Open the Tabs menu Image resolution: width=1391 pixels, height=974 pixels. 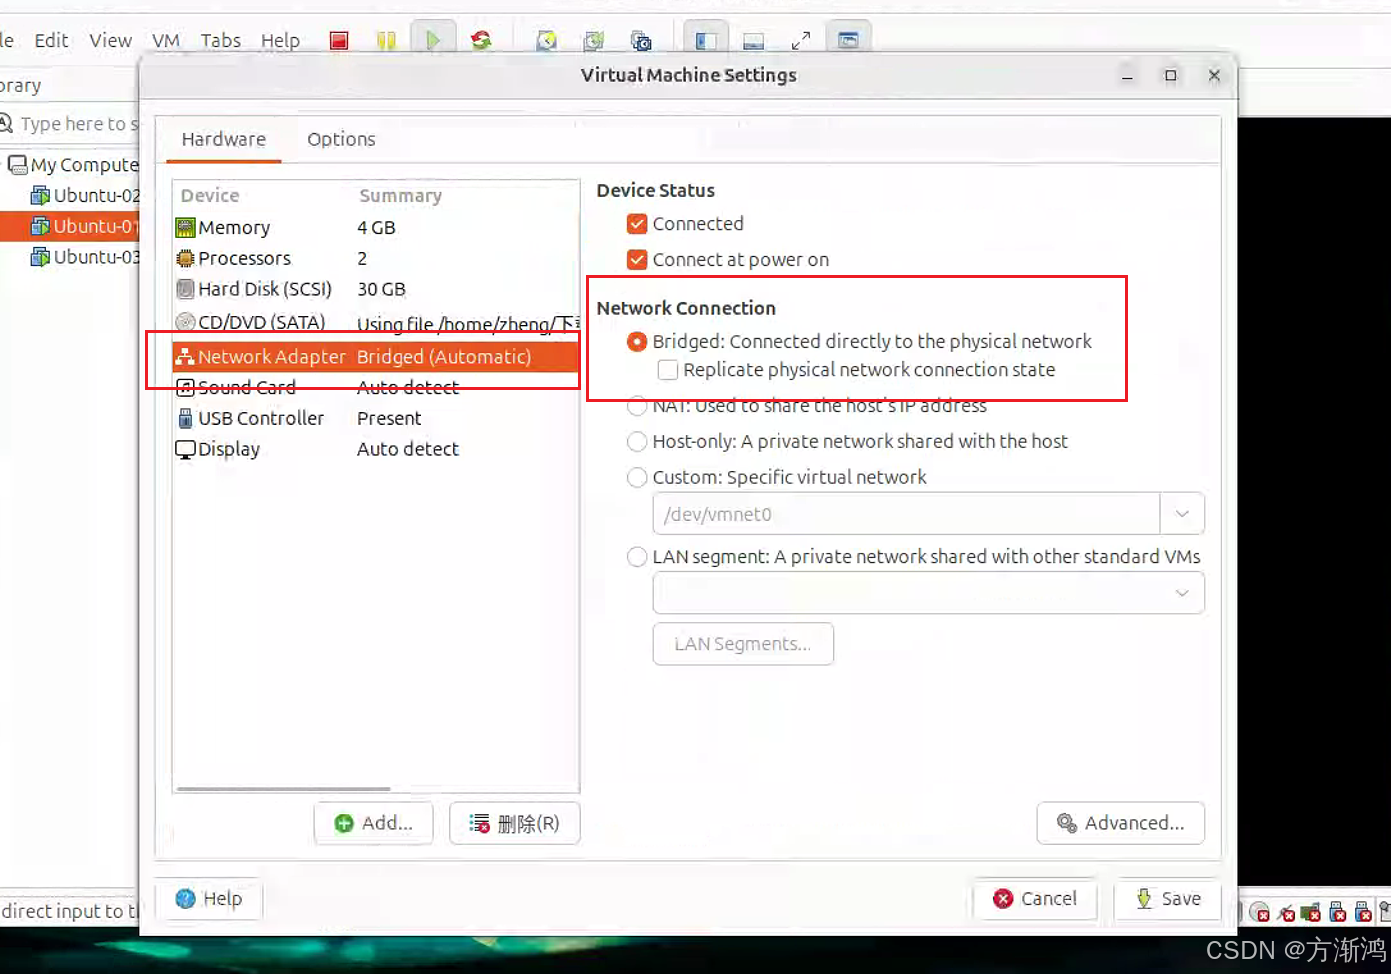(220, 40)
